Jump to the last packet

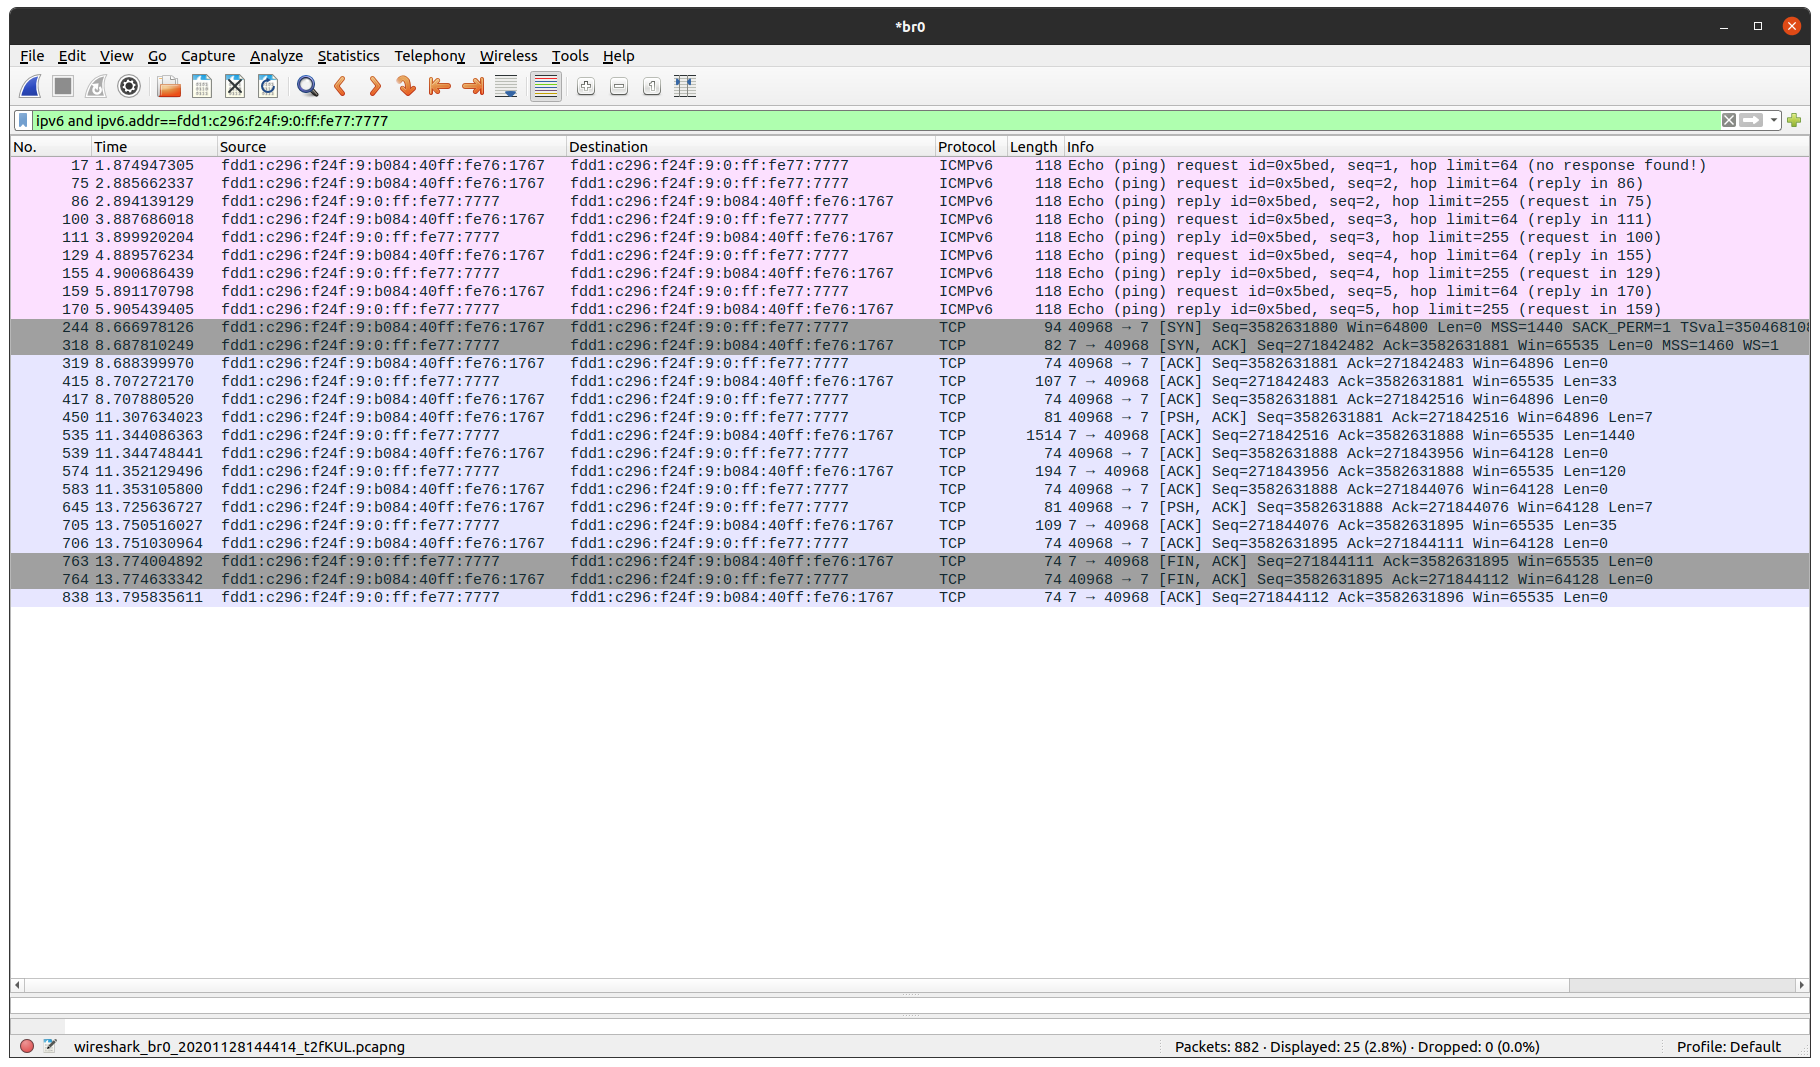click(x=472, y=87)
